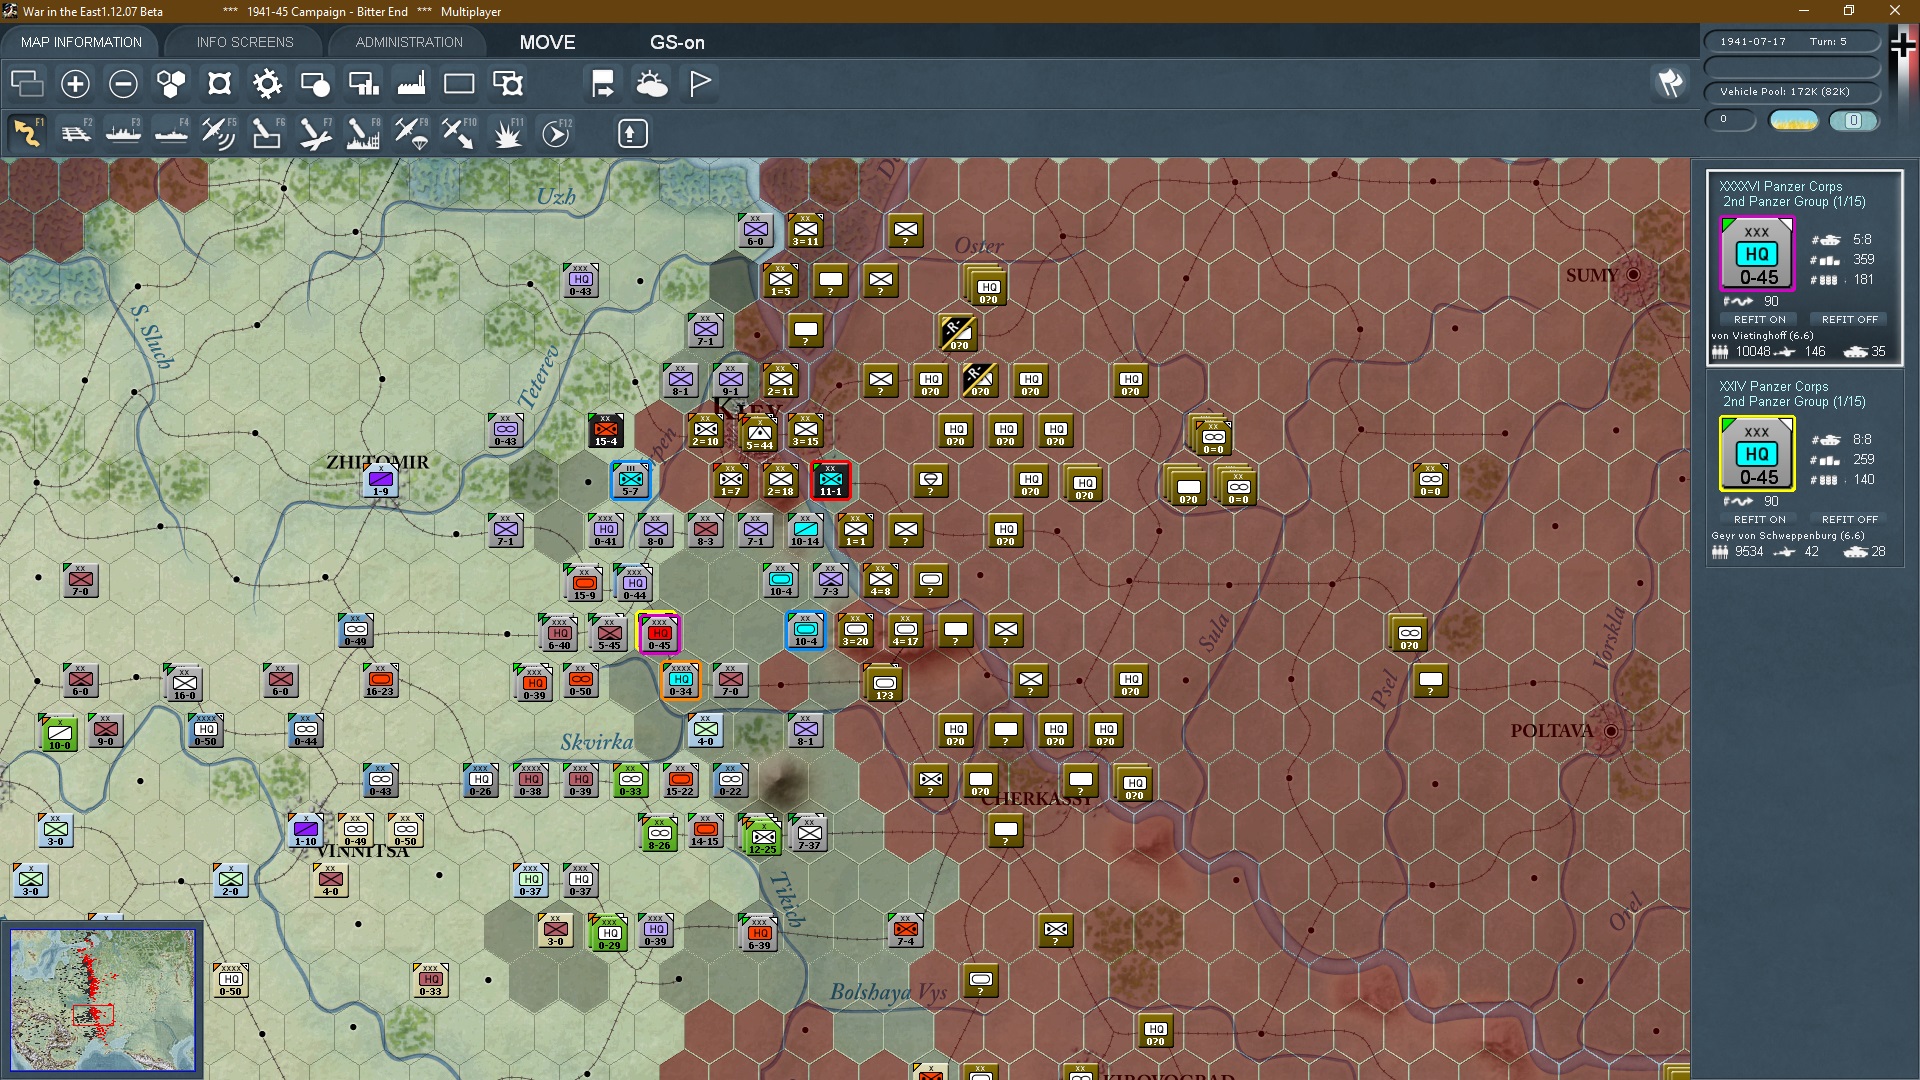Click the minimap overview thumbnail
Viewport: 1920px width, 1080px height.
(x=103, y=999)
